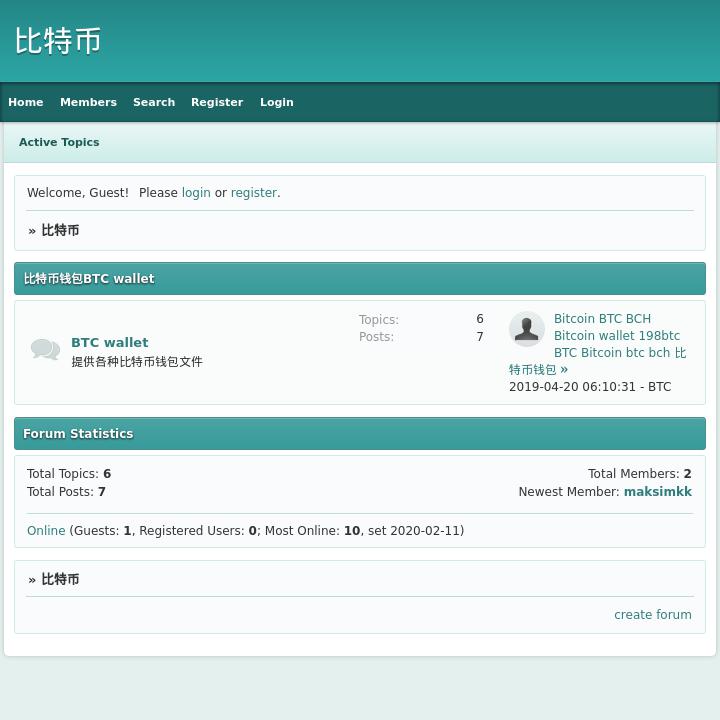Viewport: 720px width, 720px height.
Task: Open Search from the navigation bar
Action: (x=154, y=102)
